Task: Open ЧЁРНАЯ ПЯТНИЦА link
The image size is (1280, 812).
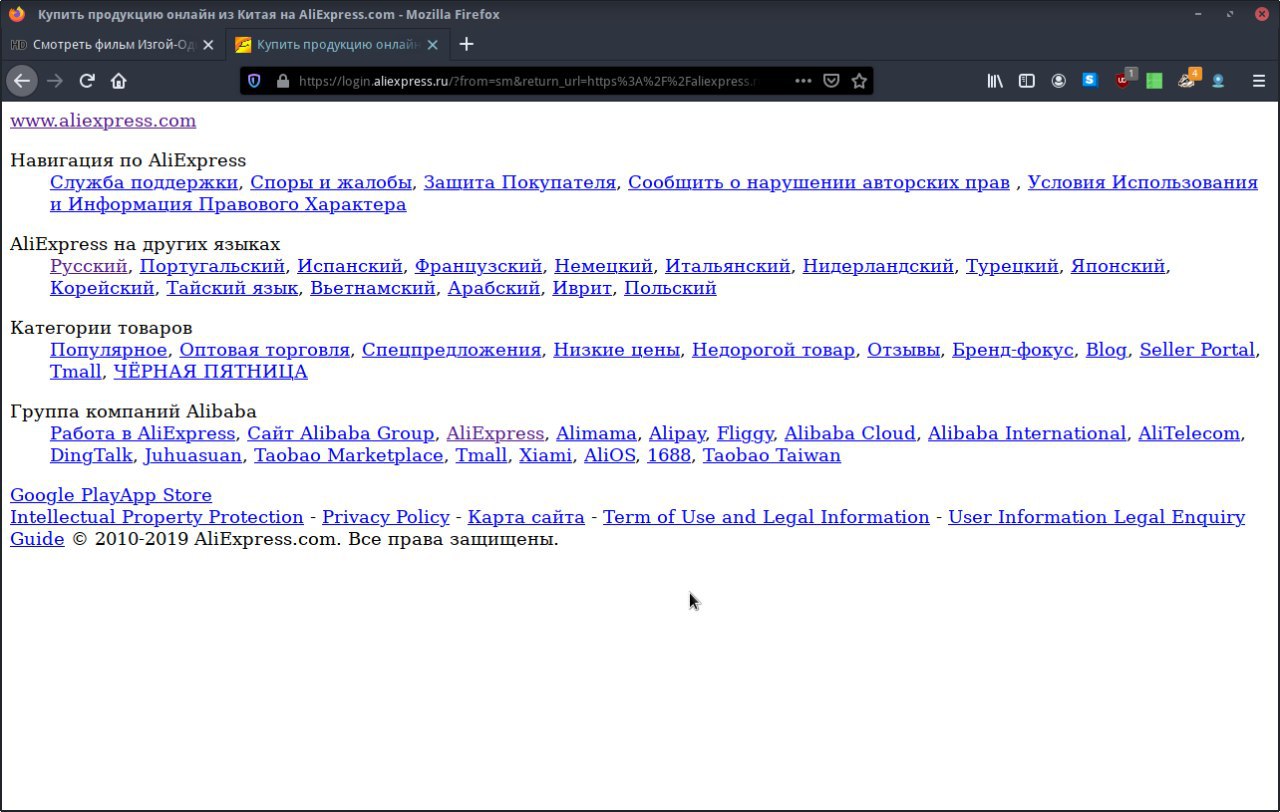Action: pos(210,372)
